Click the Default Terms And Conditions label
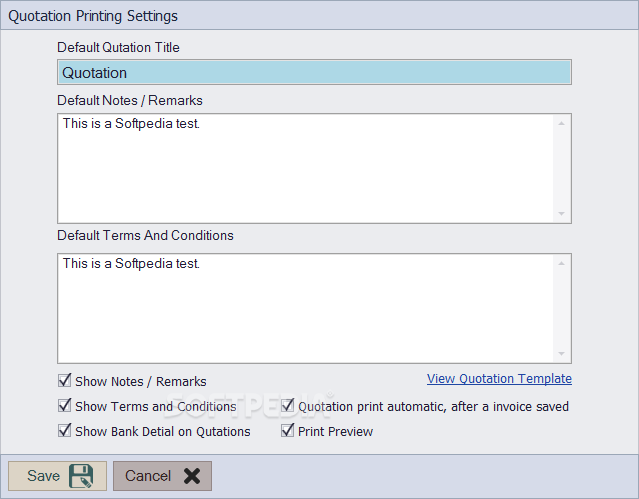This screenshot has width=639, height=499. click(x=145, y=236)
